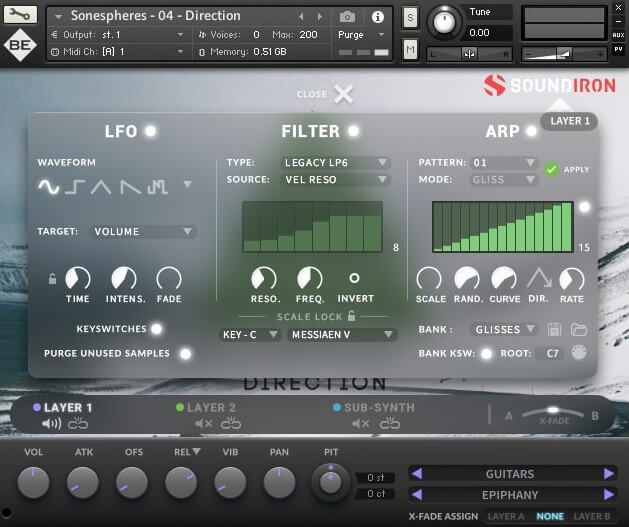Toggle the LFO time sync lock icon

[x=52, y=278]
